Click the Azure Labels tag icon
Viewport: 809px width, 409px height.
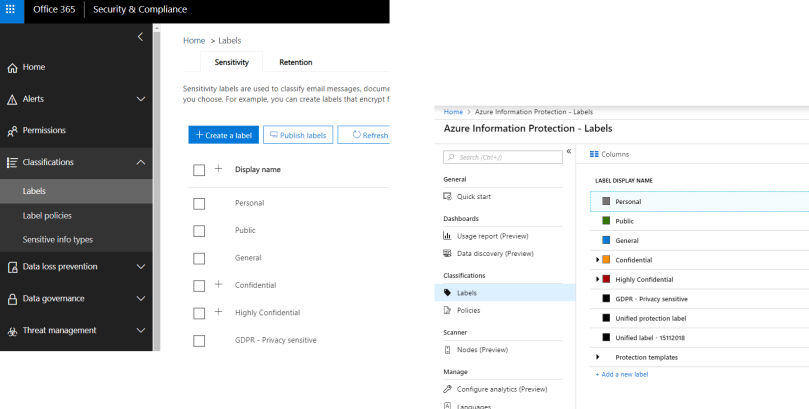(448, 293)
